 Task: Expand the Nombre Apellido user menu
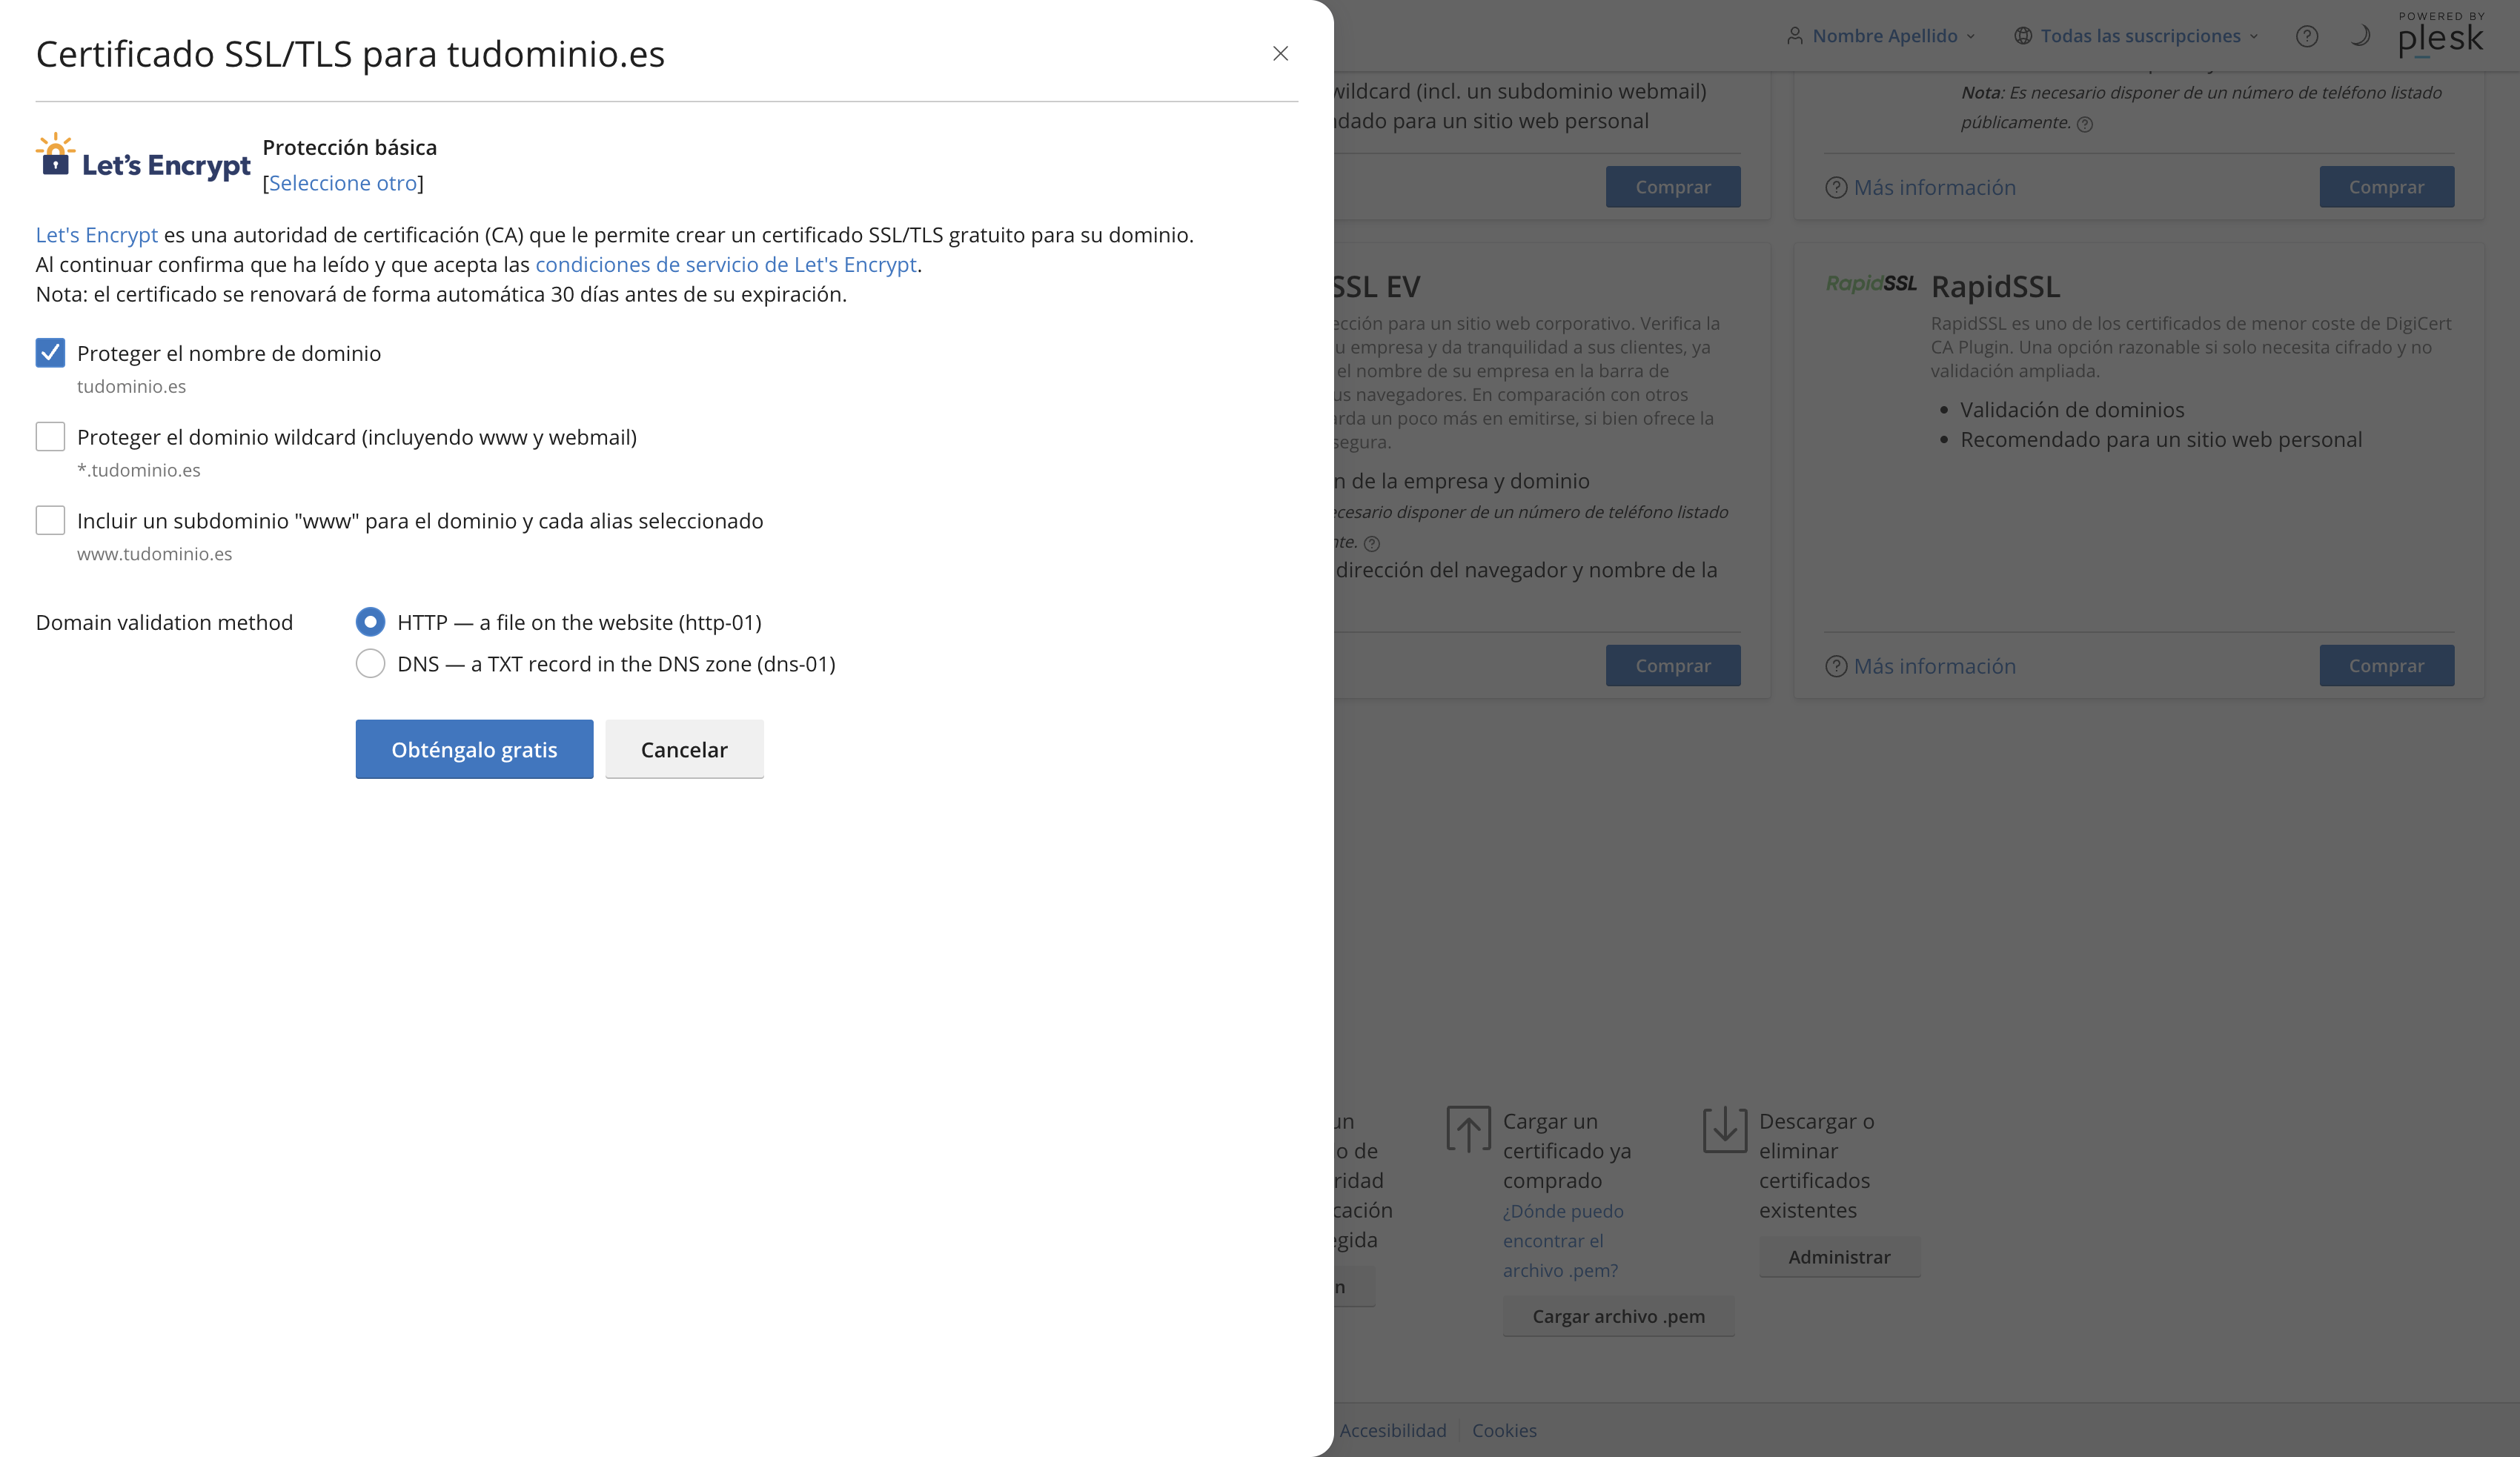[x=1880, y=36]
